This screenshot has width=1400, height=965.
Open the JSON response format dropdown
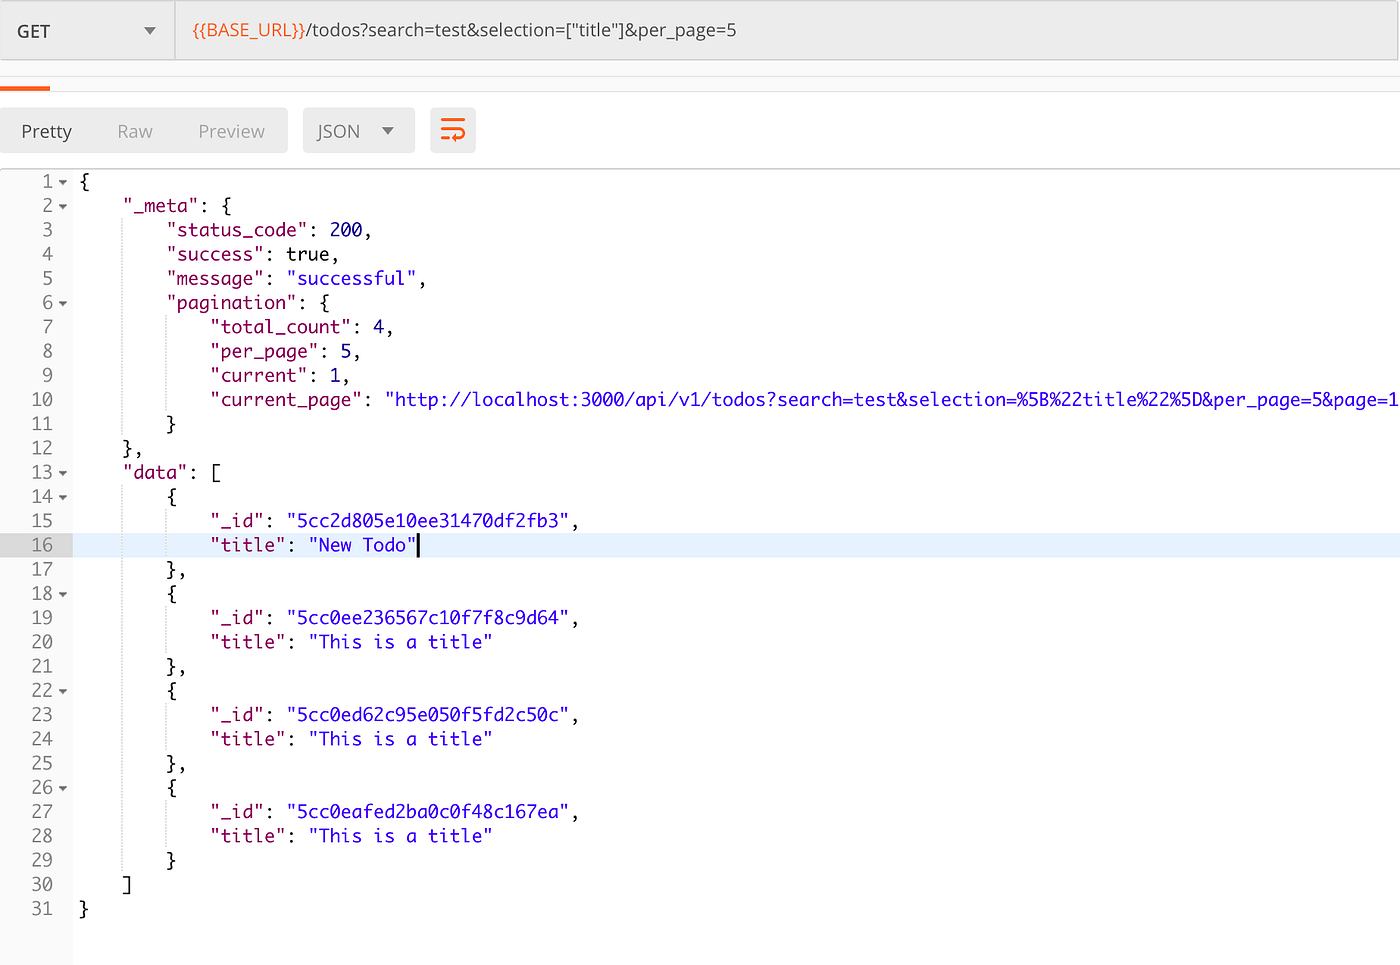(358, 130)
